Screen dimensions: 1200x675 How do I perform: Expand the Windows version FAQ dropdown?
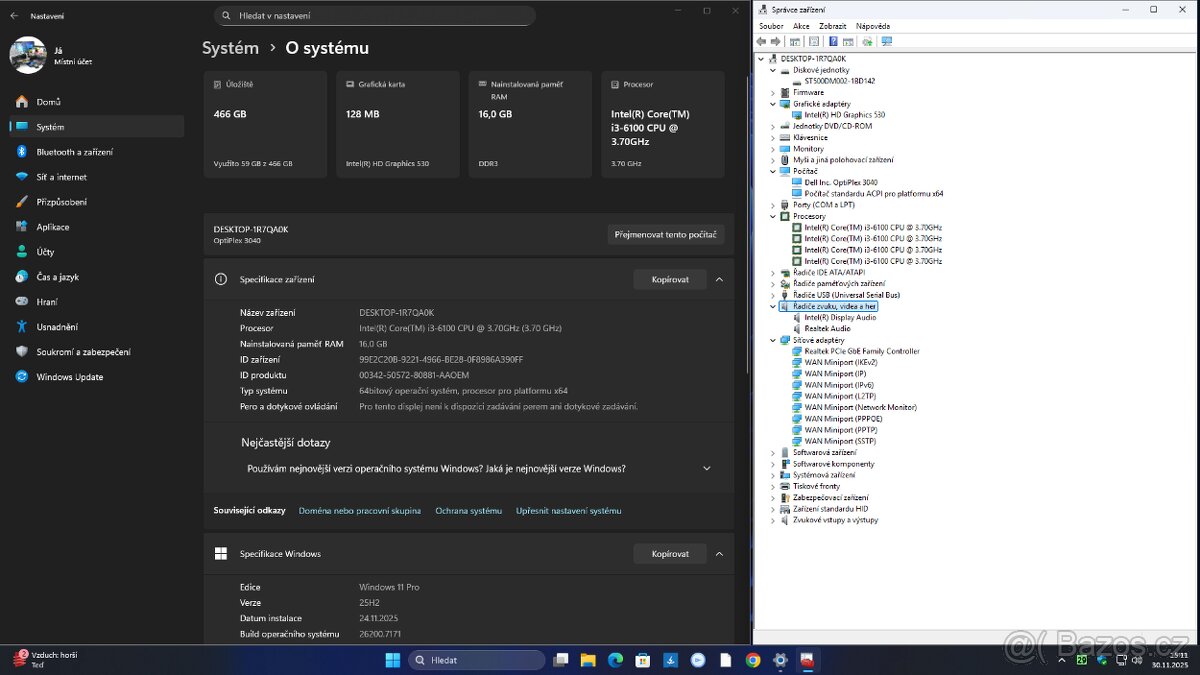706,467
